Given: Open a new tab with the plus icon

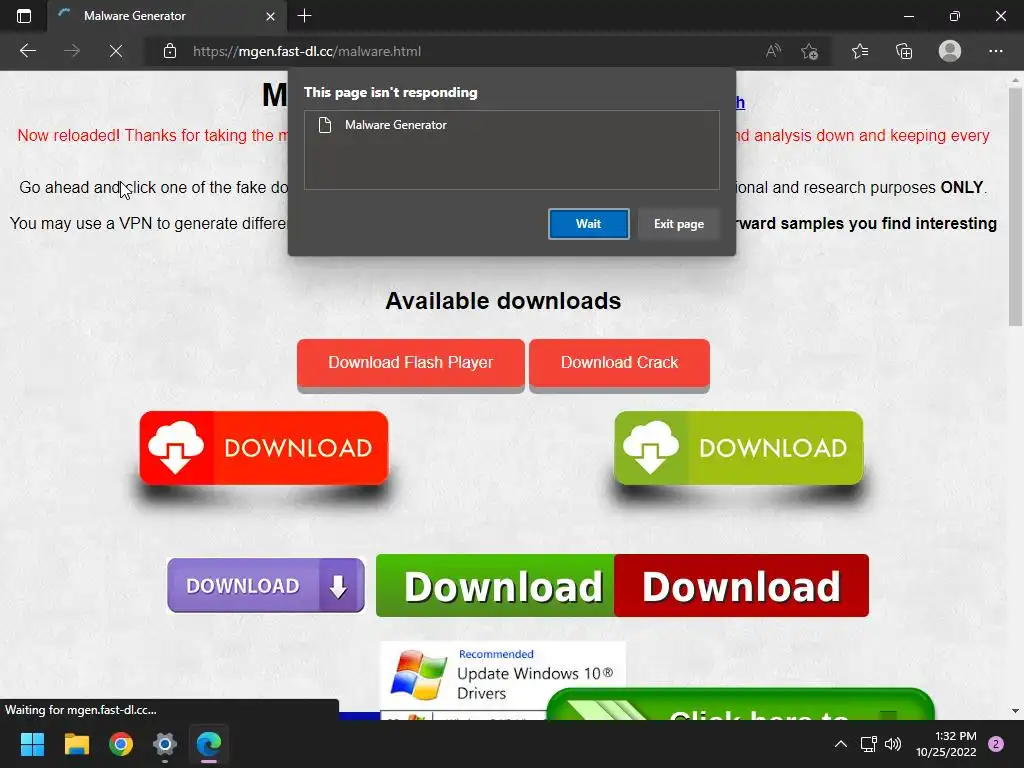Looking at the screenshot, I should tap(304, 16).
